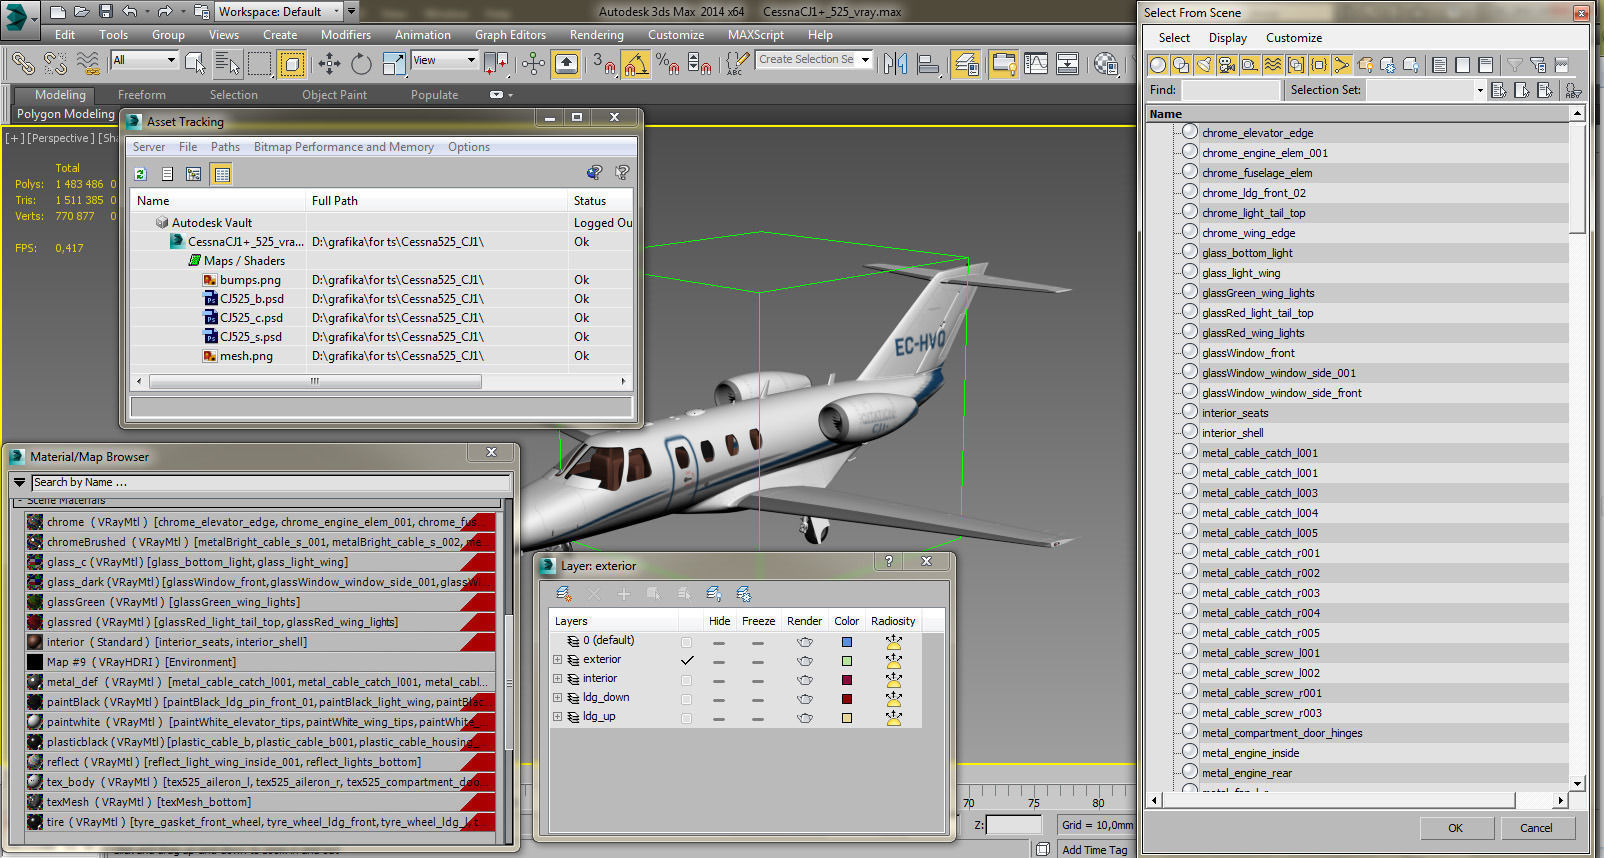Click the Name column header in Select From Scene
Screen dimensions: 1604x858
pos(1357,114)
